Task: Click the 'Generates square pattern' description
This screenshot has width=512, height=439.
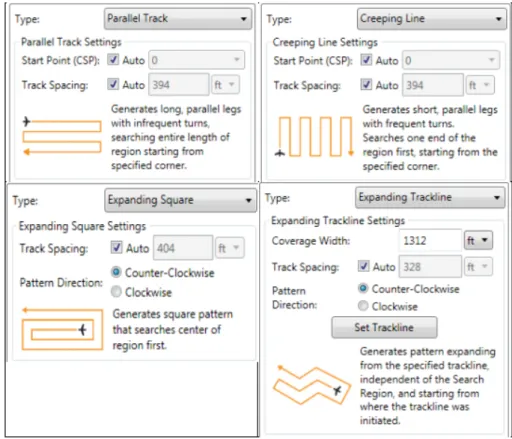Action: [173, 329]
